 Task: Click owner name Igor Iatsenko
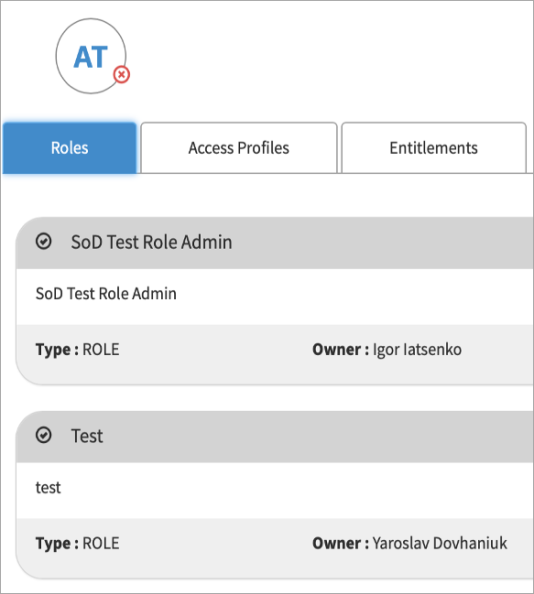pyautogui.click(x=417, y=349)
